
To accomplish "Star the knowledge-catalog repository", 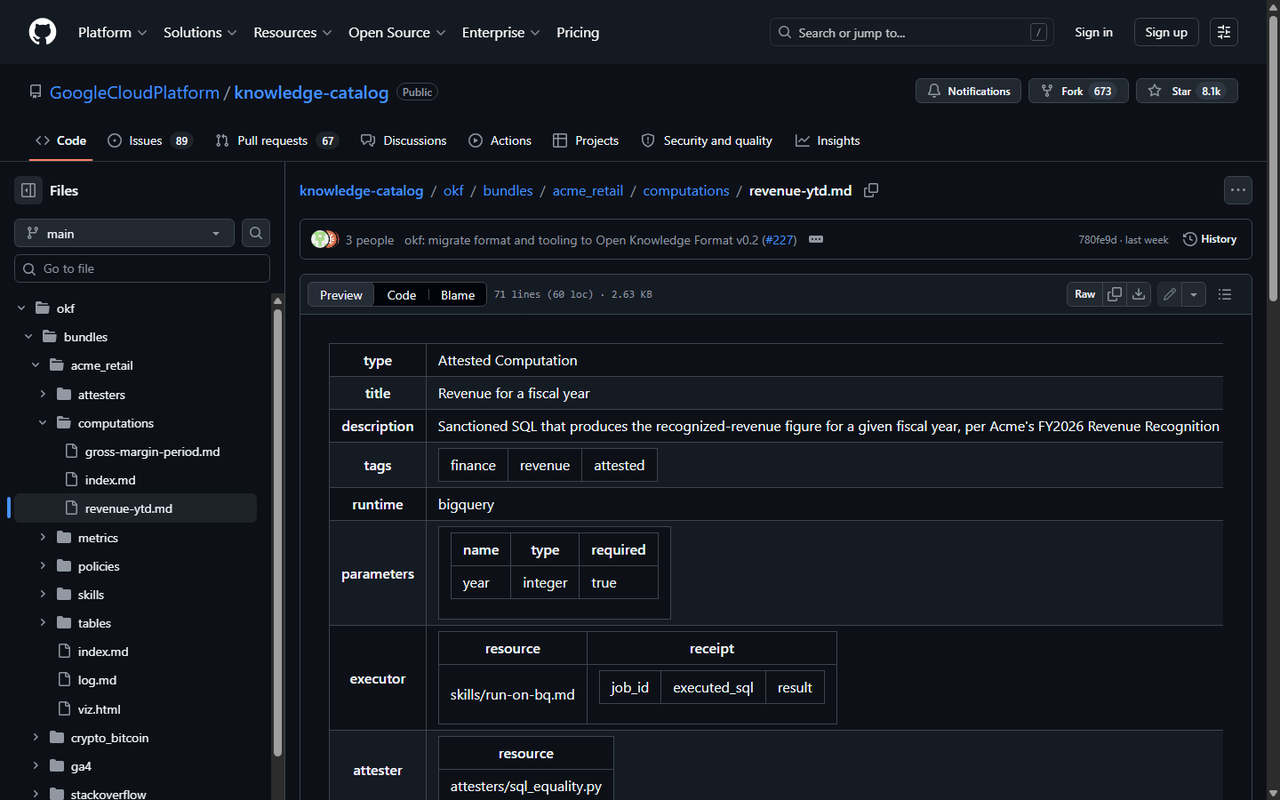I will coord(1186,91).
